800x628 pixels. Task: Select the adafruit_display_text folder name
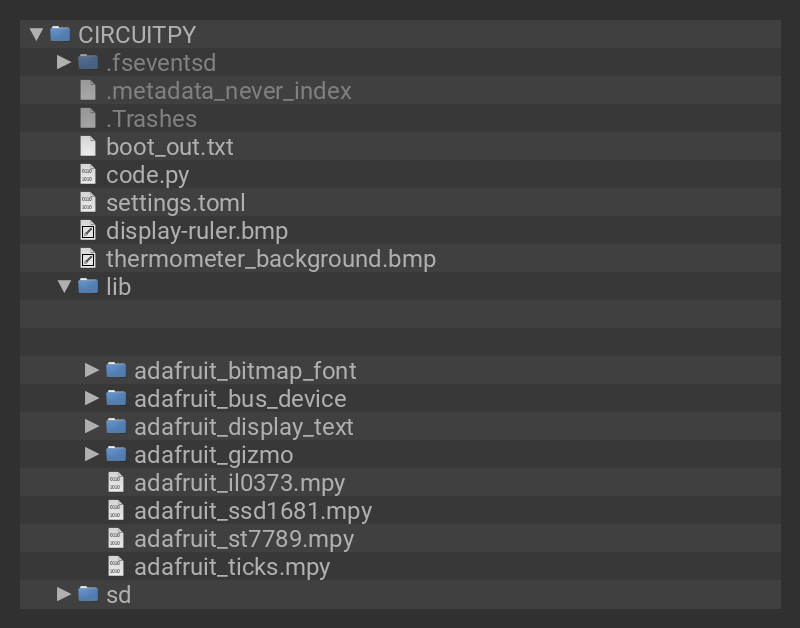tap(244, 427)
